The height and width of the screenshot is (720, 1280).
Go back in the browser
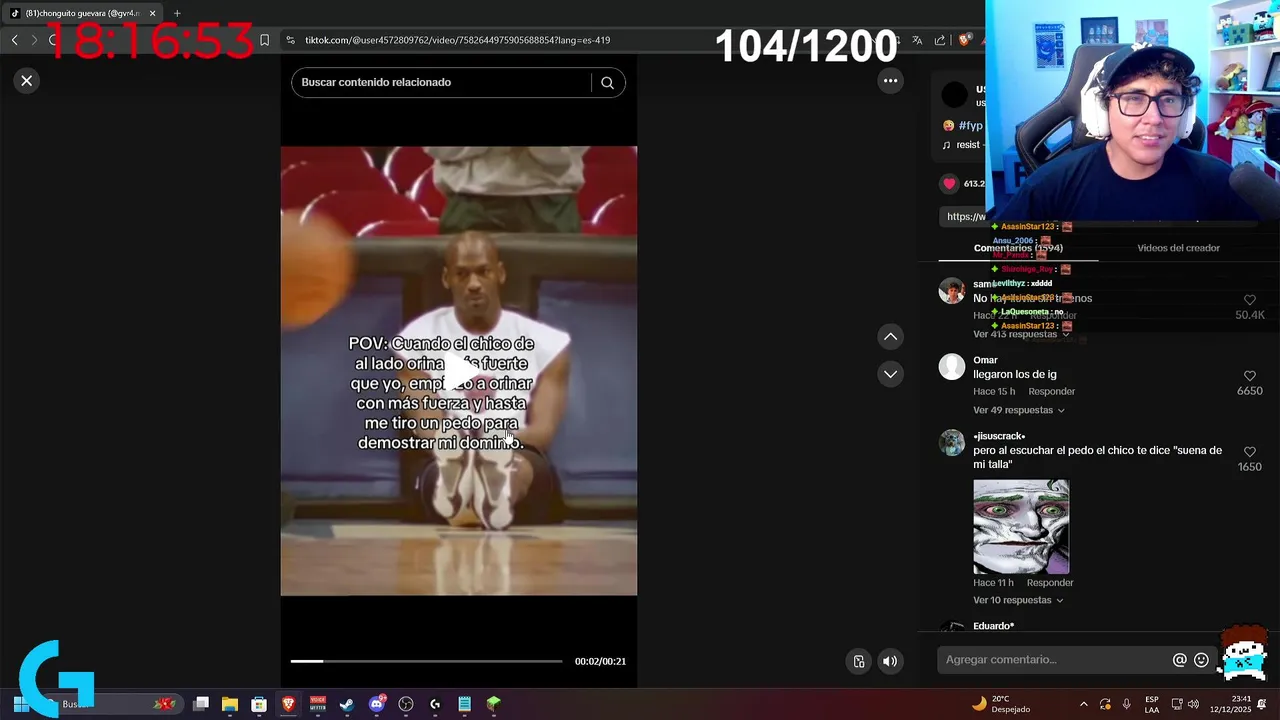pos(14,40)
